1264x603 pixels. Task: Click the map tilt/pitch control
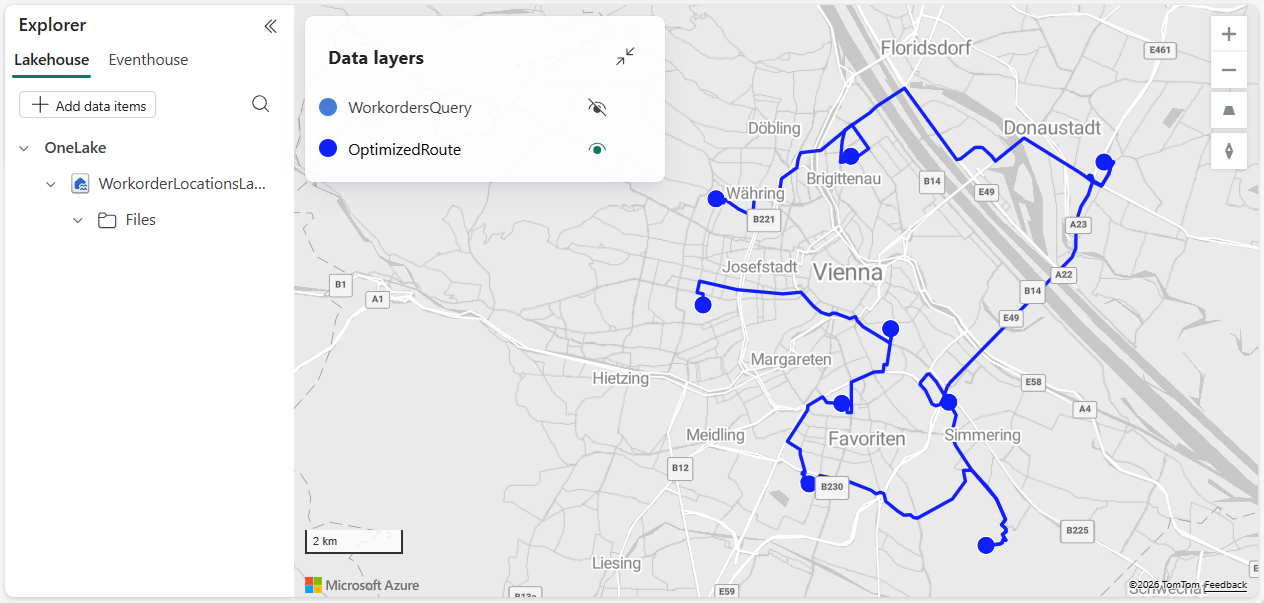[1228, 110]
